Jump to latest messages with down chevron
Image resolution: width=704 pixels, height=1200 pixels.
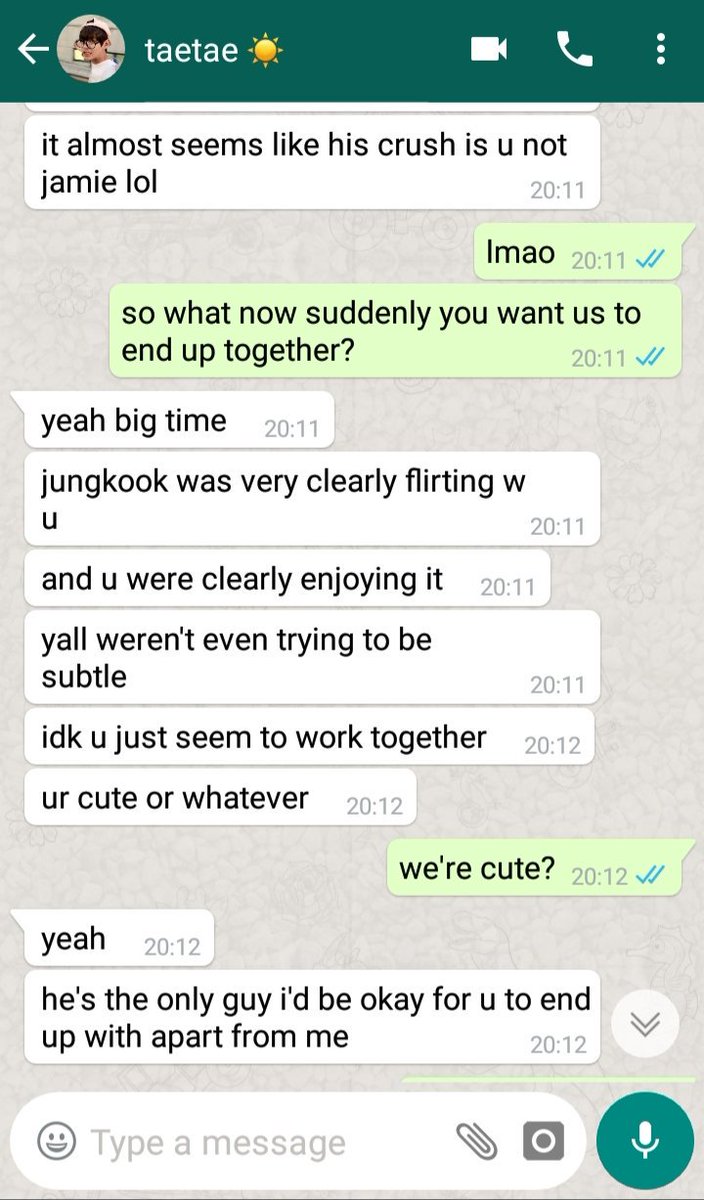click(645, 1023)
